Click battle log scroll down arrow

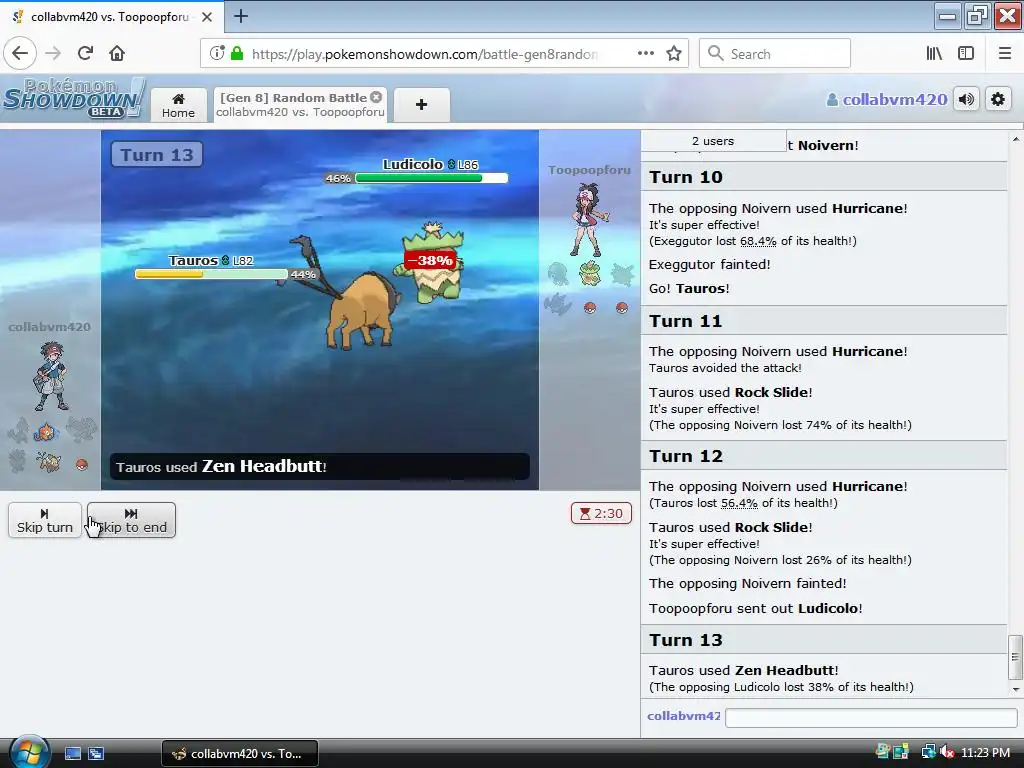point(1015,690)
